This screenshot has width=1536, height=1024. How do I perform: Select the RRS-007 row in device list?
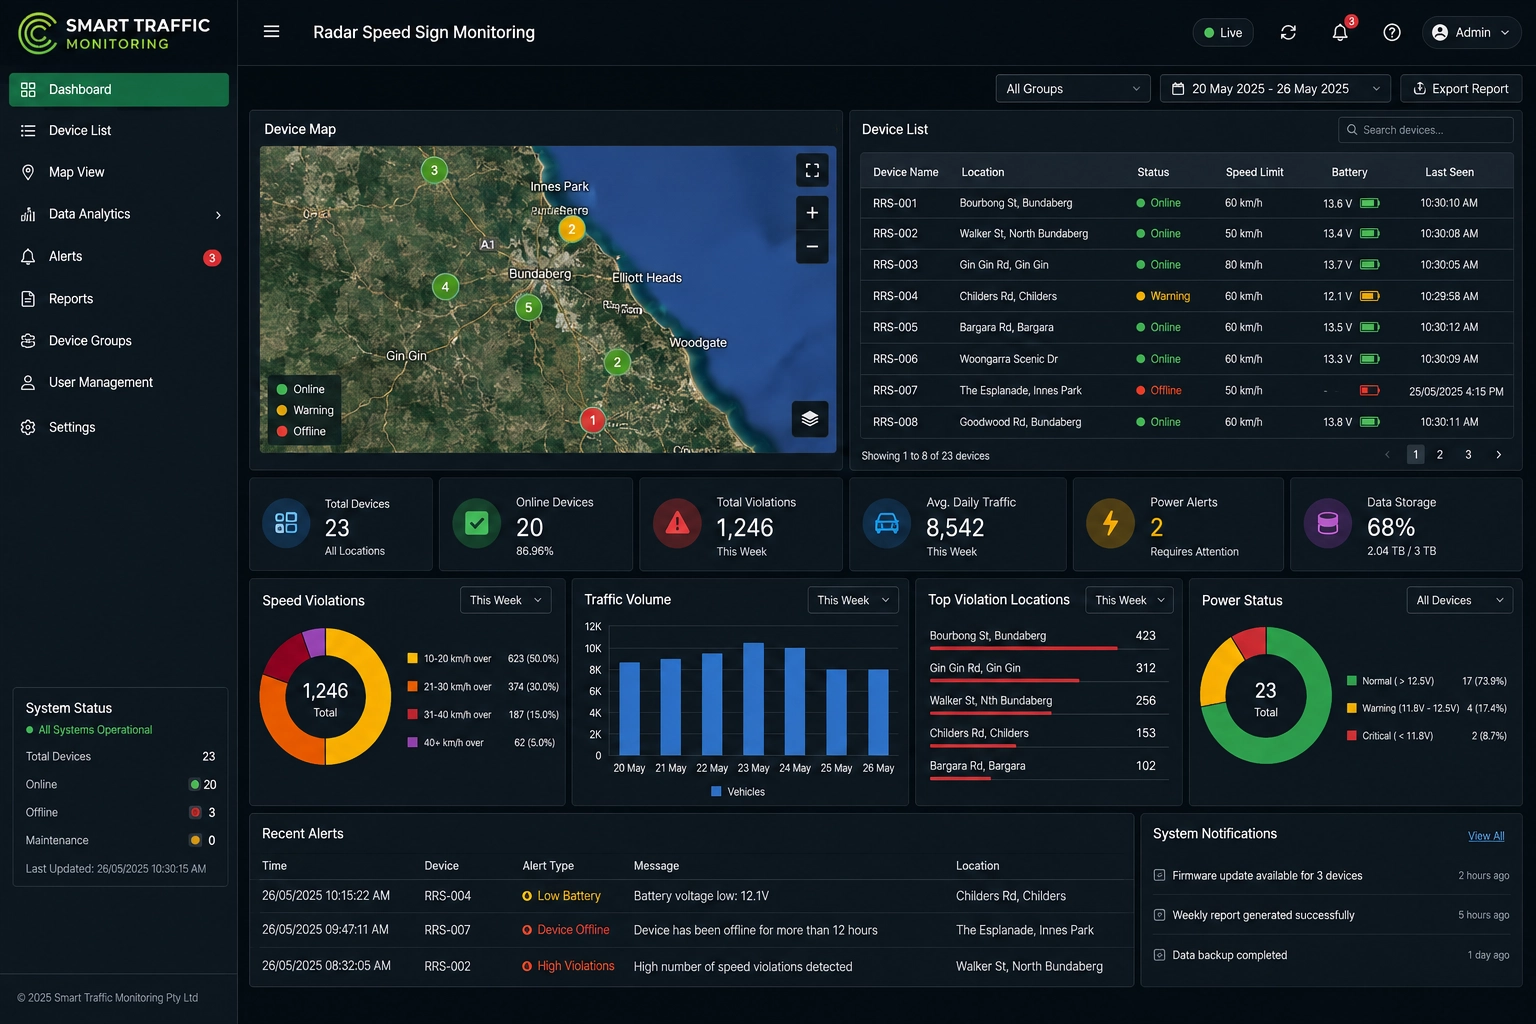click(1187, 391)
